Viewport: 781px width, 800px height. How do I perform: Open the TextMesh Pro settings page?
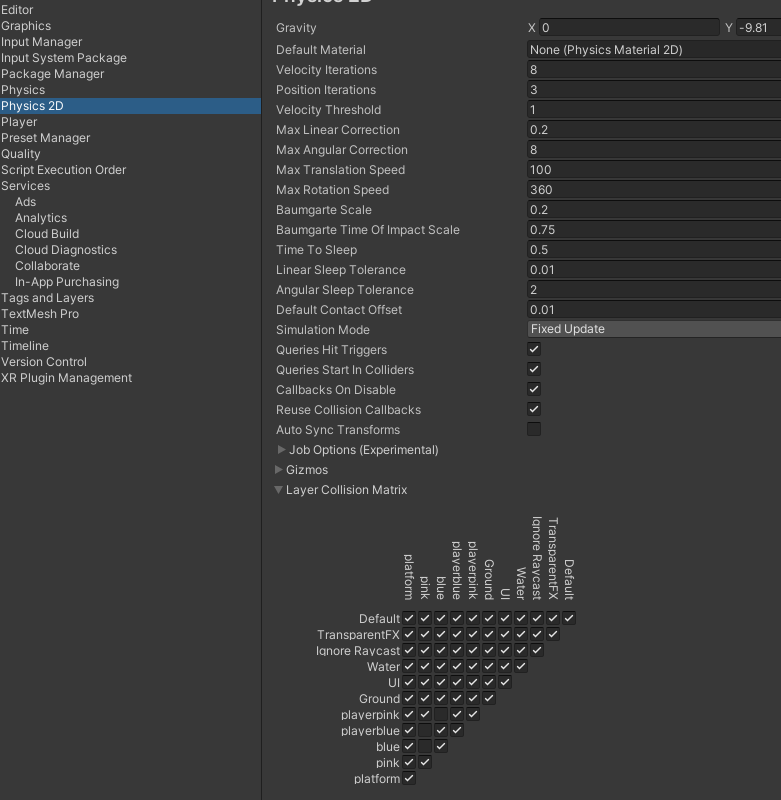pos(40,314)
